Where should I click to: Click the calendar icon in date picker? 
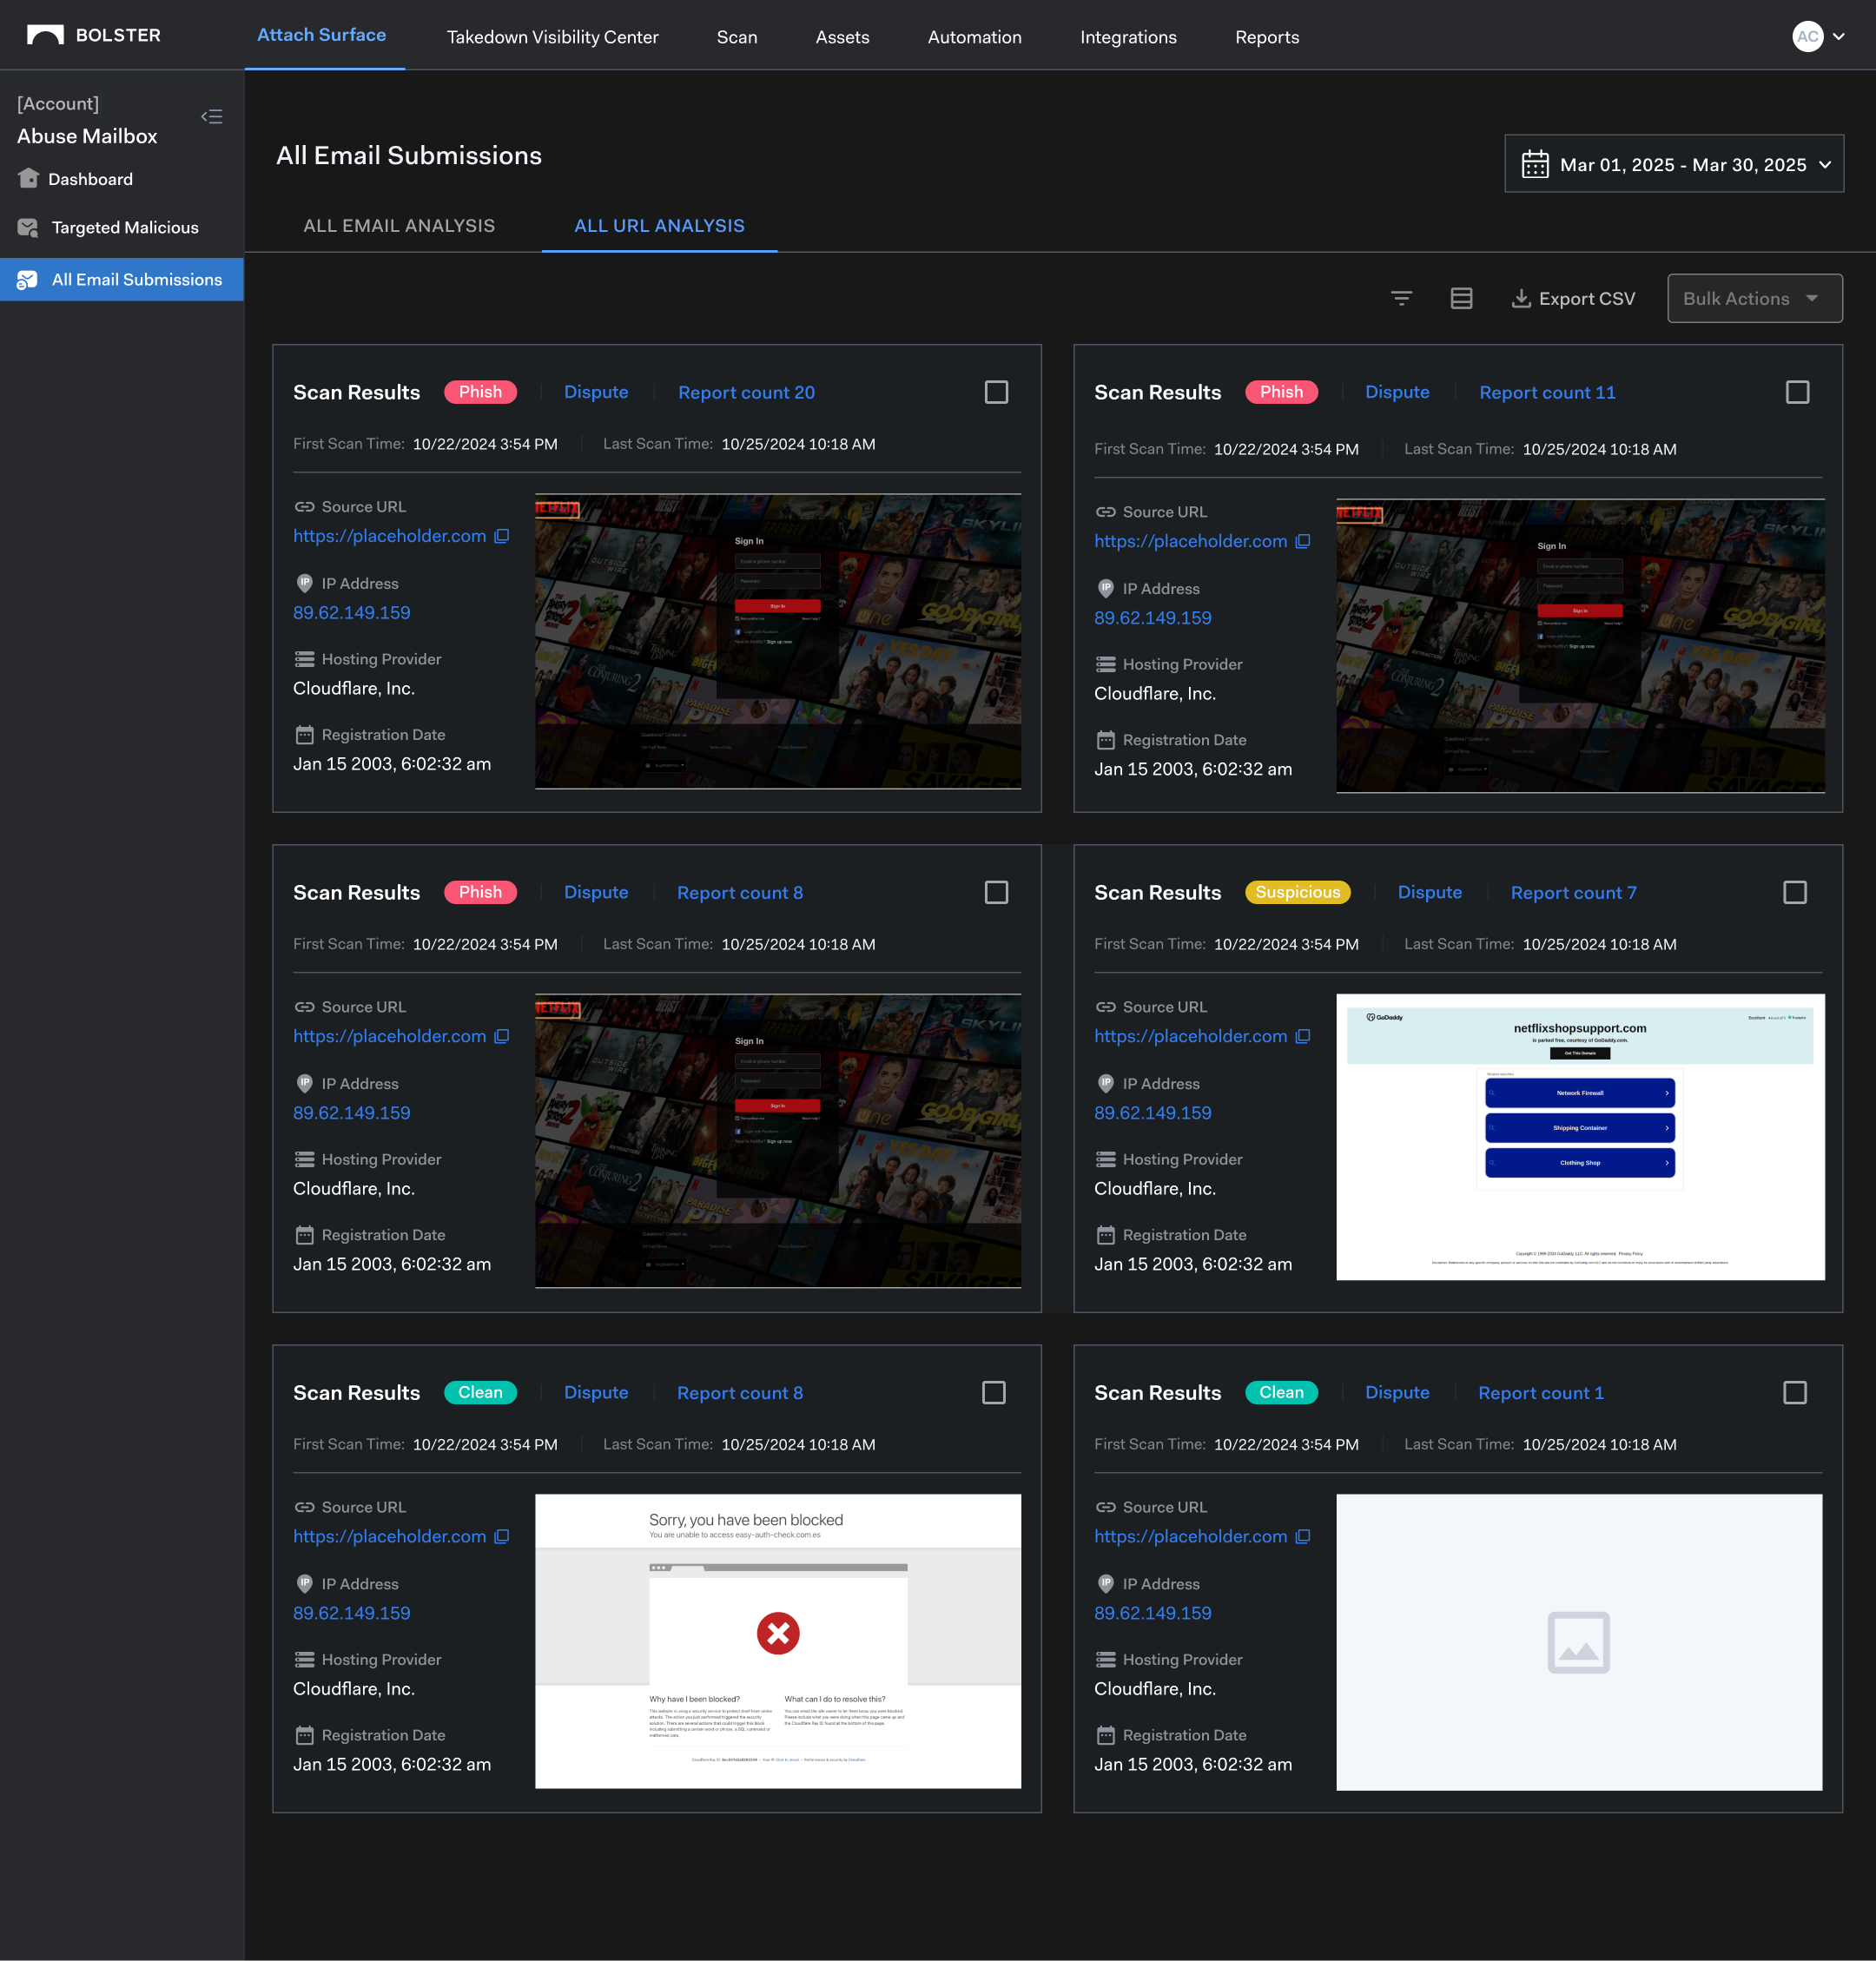(x=1534, y=164)
